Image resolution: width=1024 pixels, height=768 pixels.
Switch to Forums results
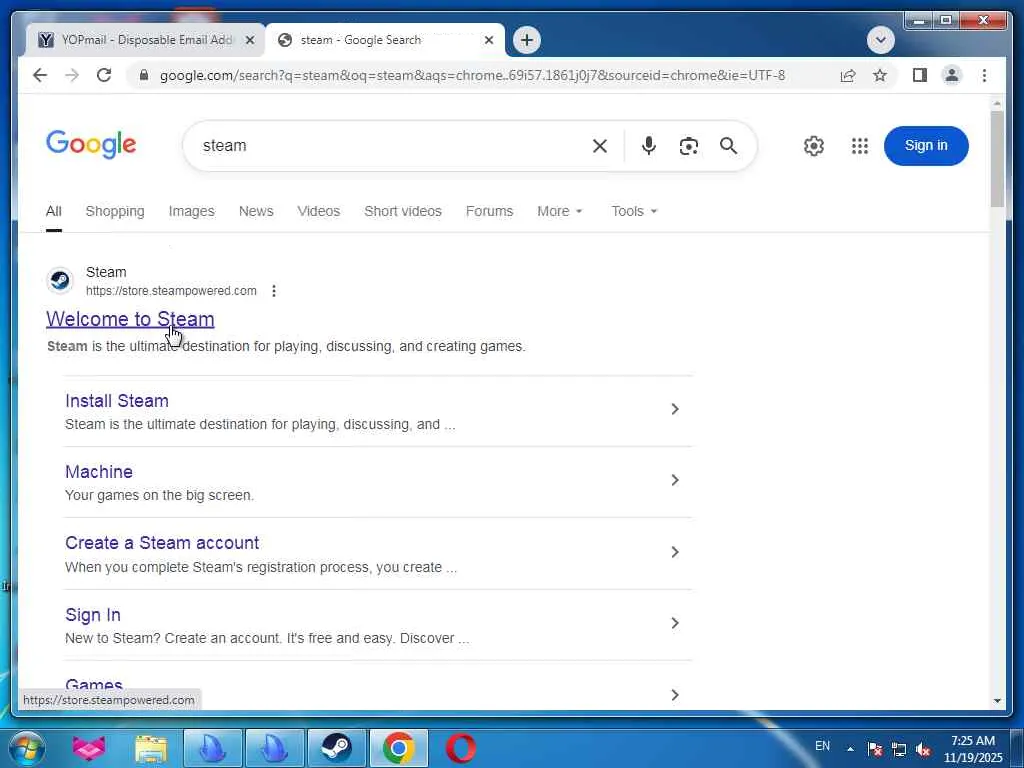489,211
